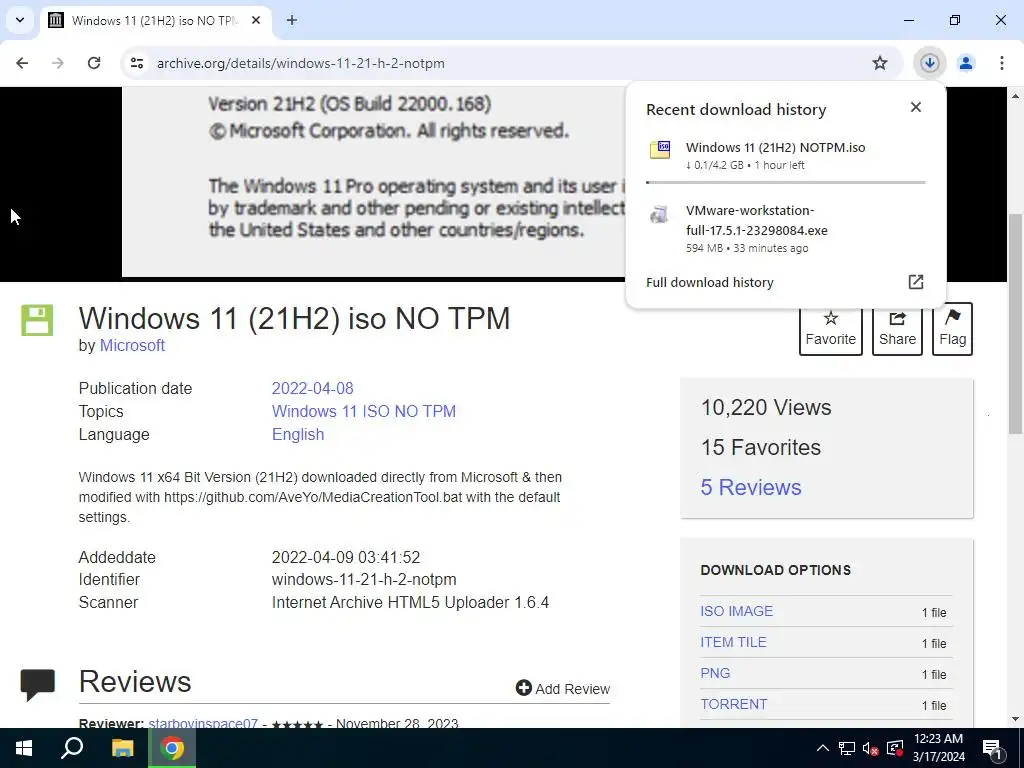Click the Addeddate value 2022-04-09 03:41:52
Viewport: 1024px width, 768px height.
pos(345,557)
